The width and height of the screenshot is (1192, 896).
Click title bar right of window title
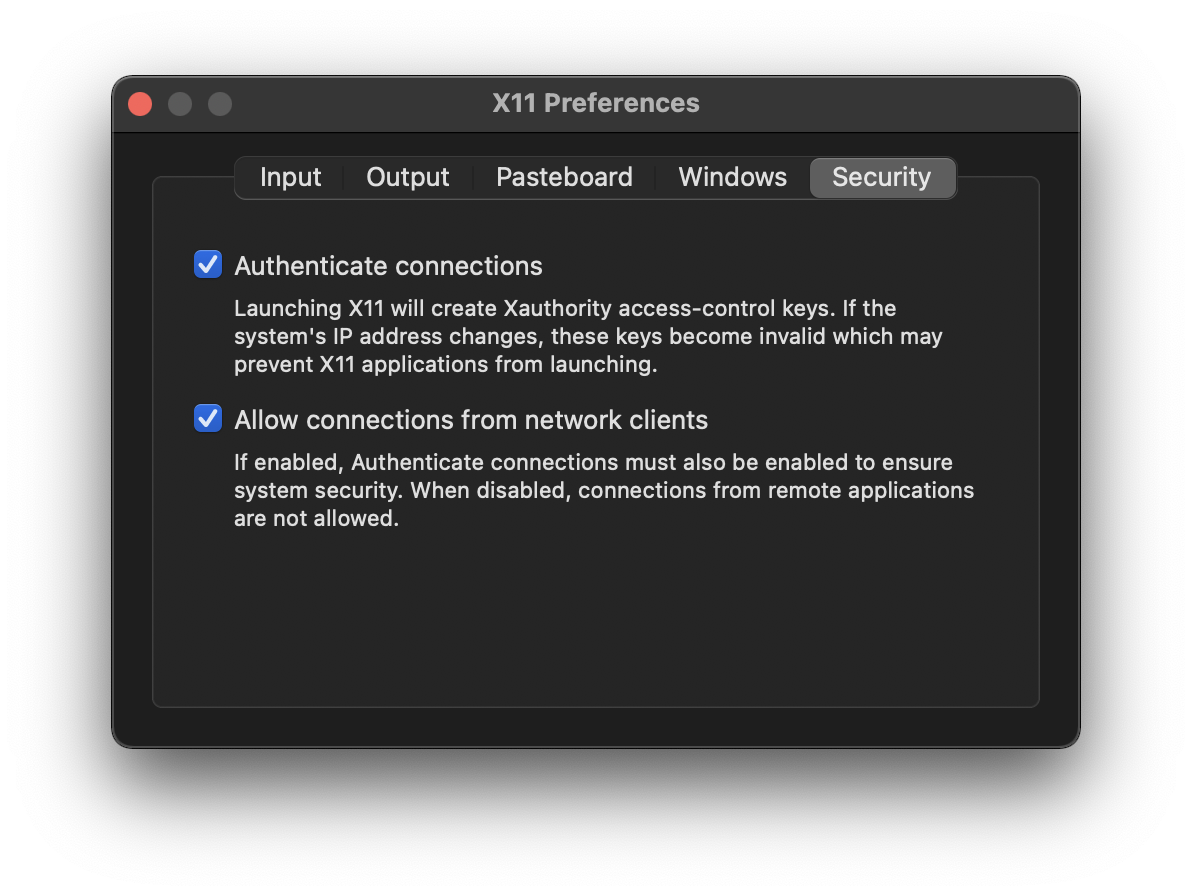[x=880, y=104]
